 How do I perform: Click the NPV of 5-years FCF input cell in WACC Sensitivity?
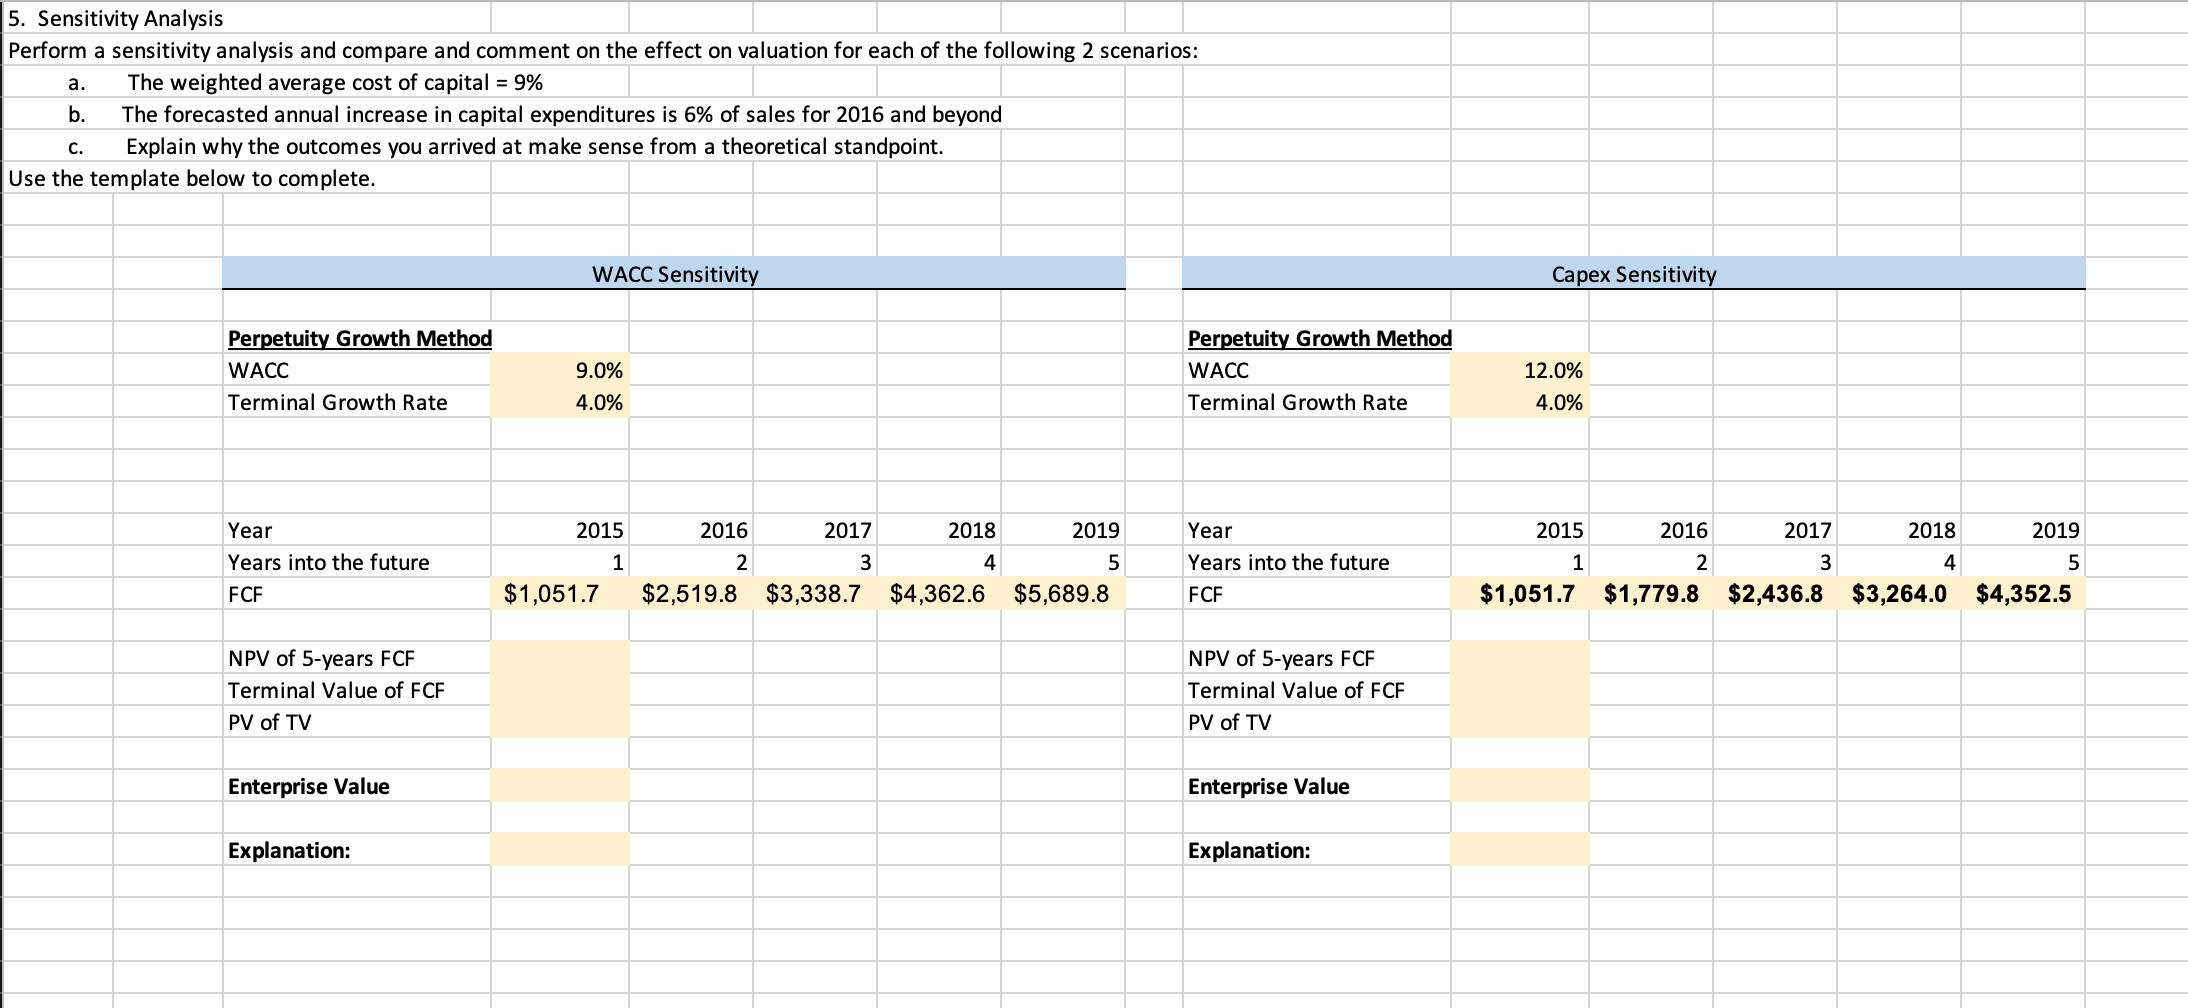(558, 657)
